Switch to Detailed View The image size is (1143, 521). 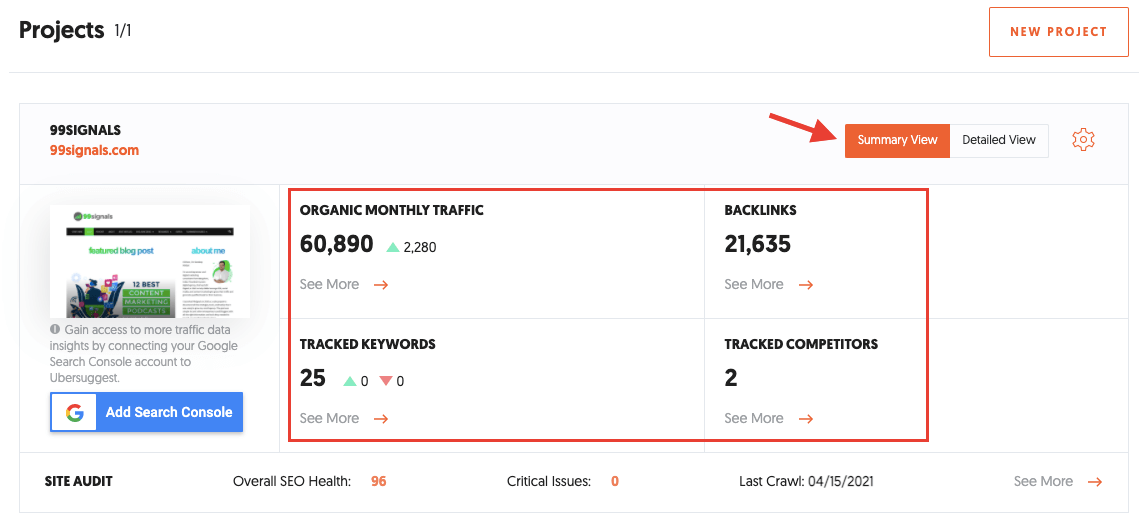pos(998,140)
